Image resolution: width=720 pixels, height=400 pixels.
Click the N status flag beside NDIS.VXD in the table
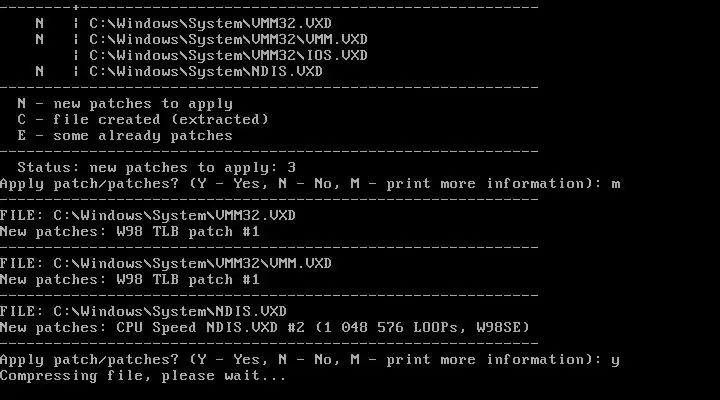point(39,71)
